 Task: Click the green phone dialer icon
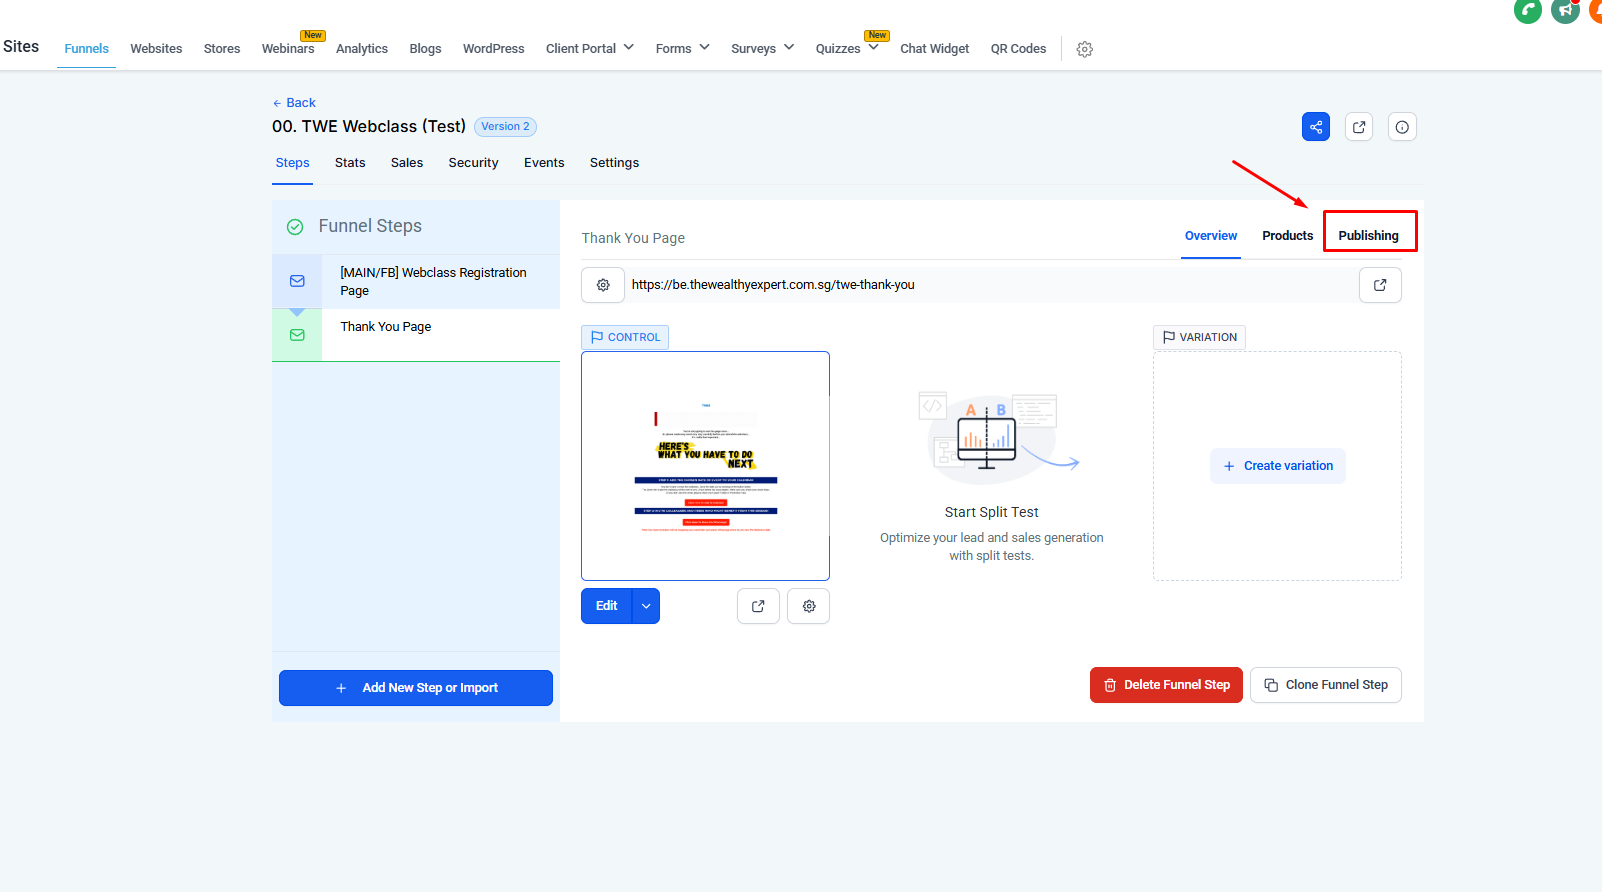point(1527,11)
